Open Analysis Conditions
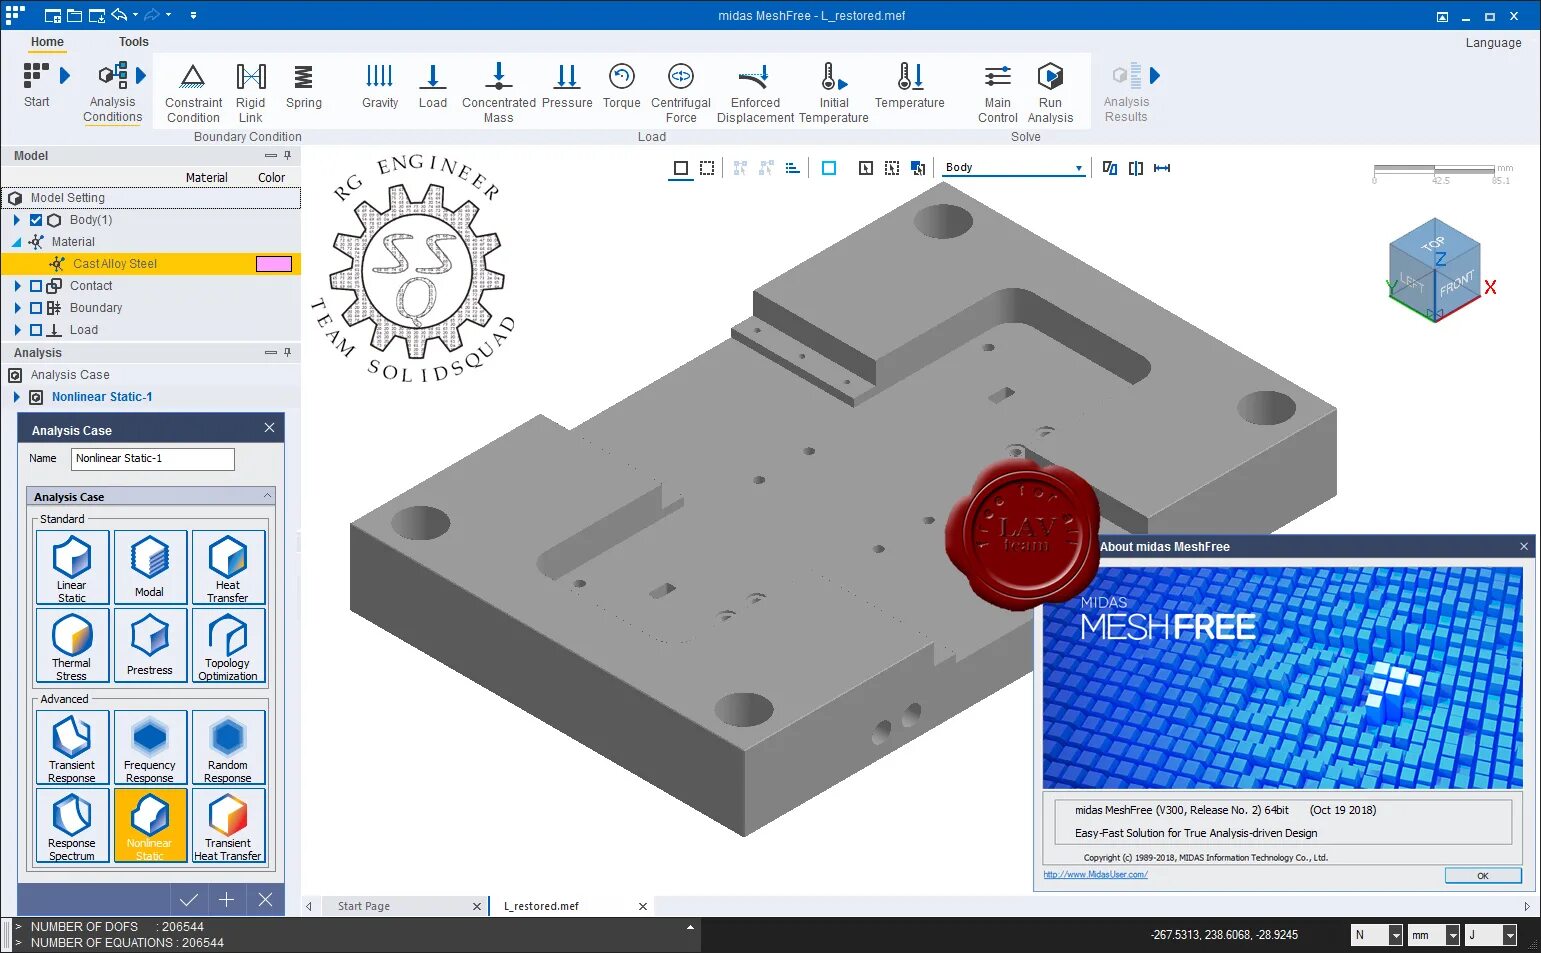Viewport: 1541px width, 953px height. [112, 93]
